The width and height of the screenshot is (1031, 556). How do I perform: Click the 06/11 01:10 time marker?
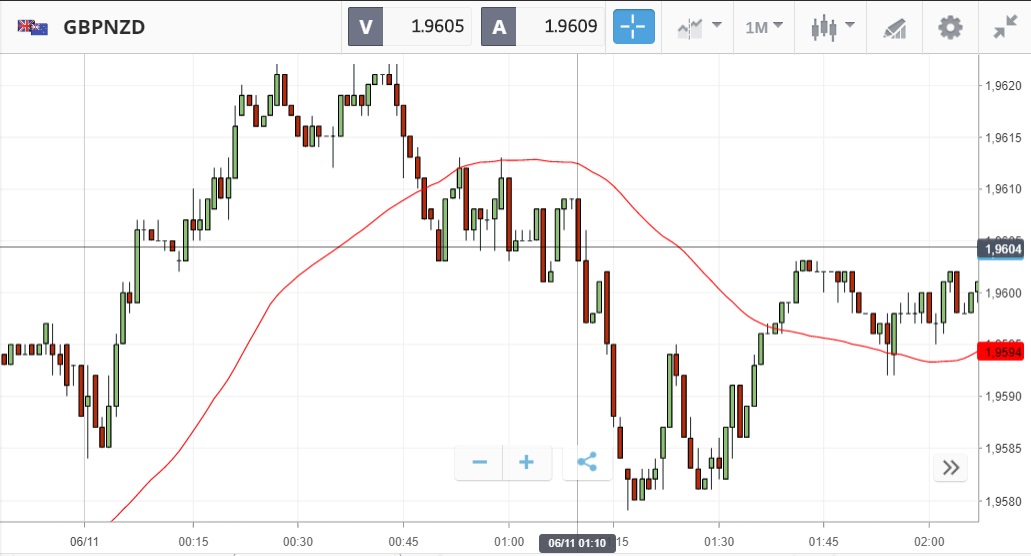[x=575, y=543]
